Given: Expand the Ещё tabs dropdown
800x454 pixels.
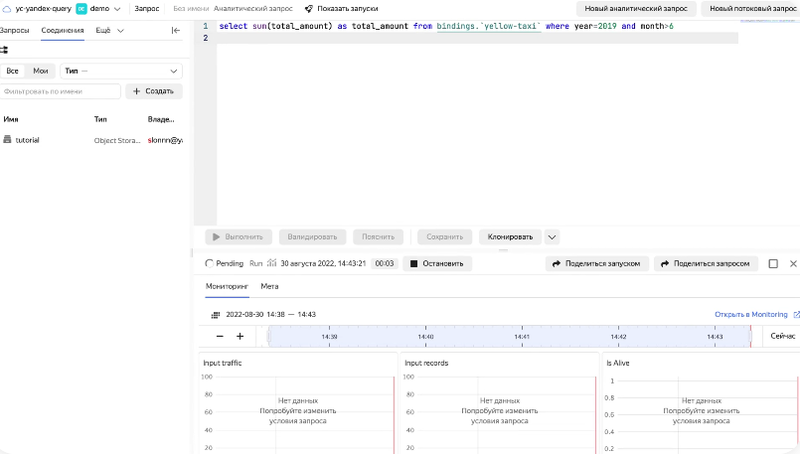Looking at the screenshot, I should [x=110, y=30].
